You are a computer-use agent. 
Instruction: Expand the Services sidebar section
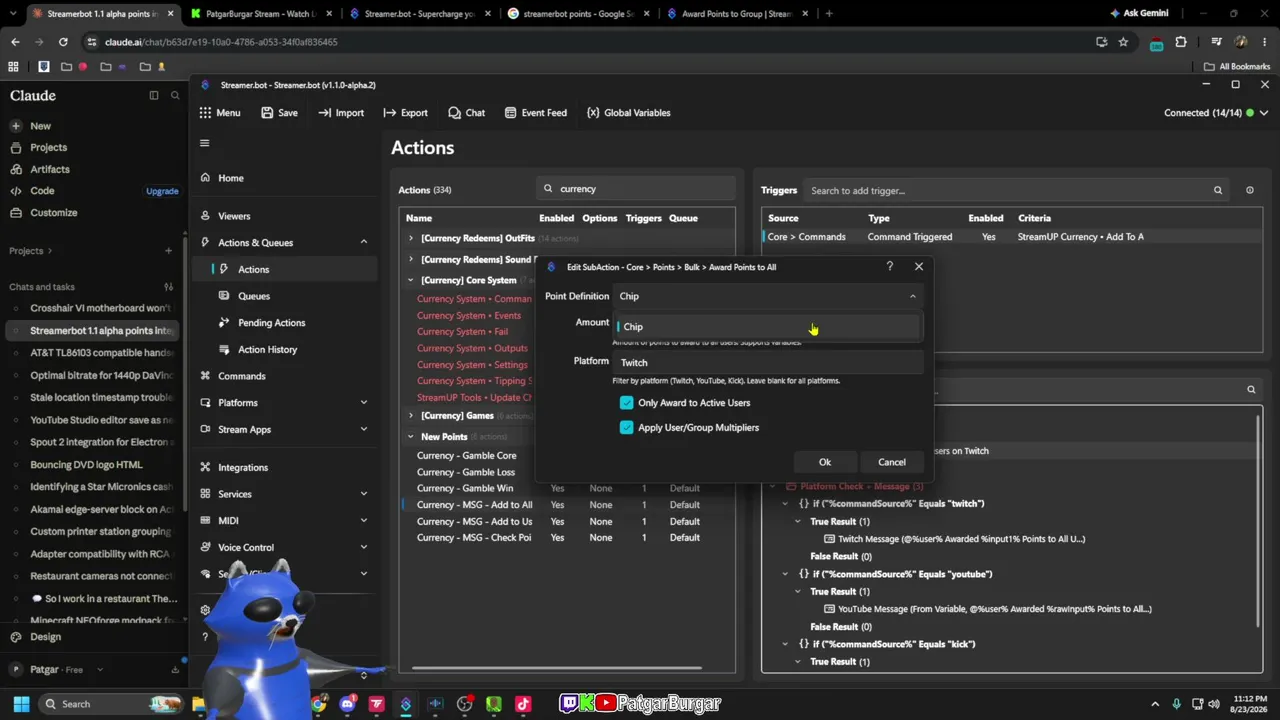(363, 494)
